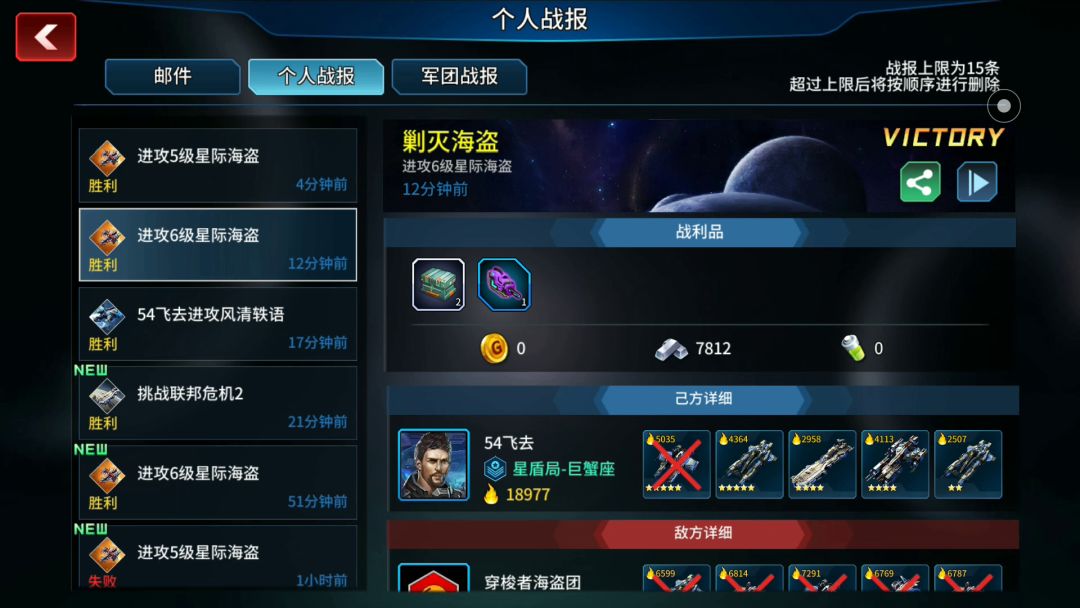The height and width of the screenshot is (608, 1080).
Task: View commander 54飞去 portrait
Action: tap(434, 465)
